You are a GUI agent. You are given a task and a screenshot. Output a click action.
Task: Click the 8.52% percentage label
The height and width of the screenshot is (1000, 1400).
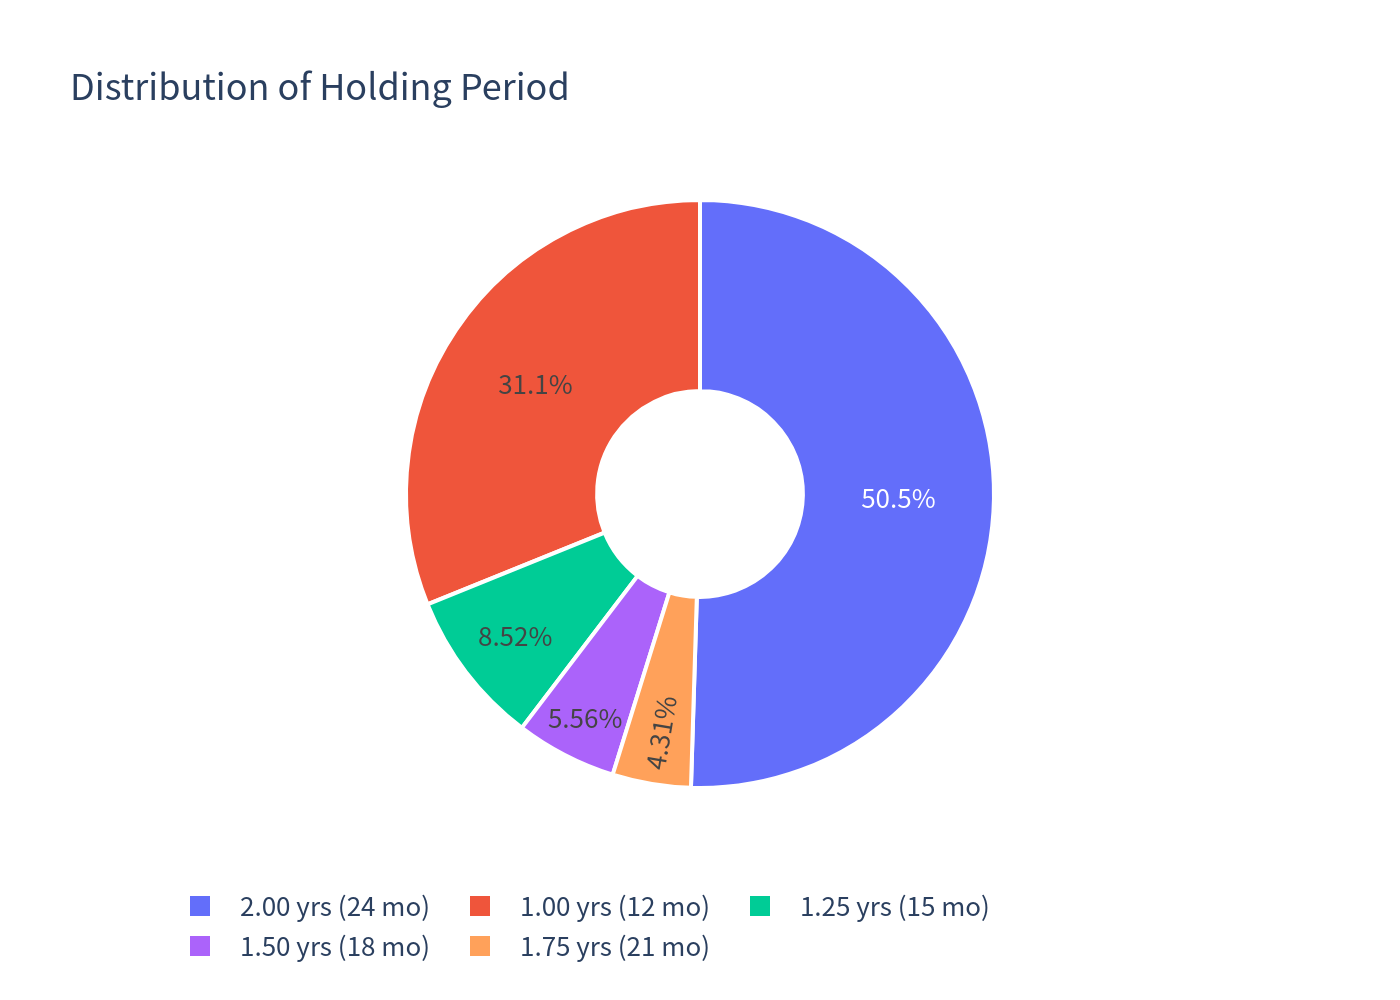coord(515,637)
